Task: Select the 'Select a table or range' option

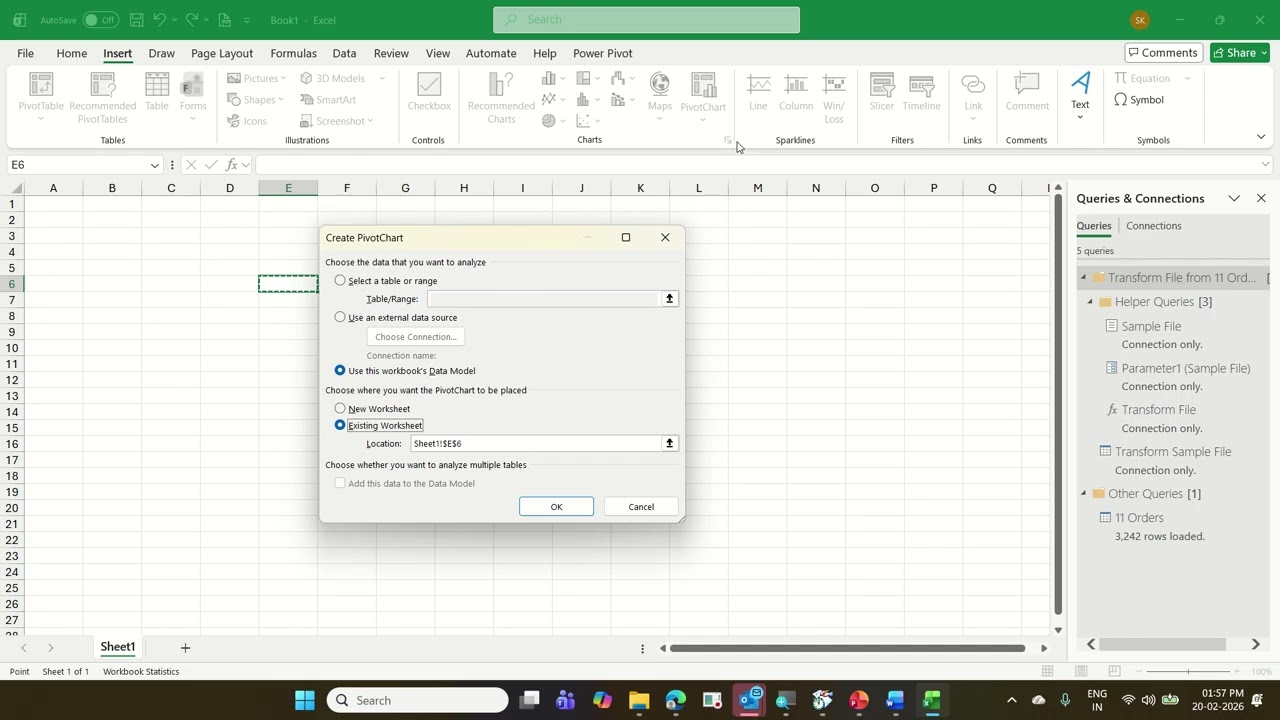Action: pos(340,281)
